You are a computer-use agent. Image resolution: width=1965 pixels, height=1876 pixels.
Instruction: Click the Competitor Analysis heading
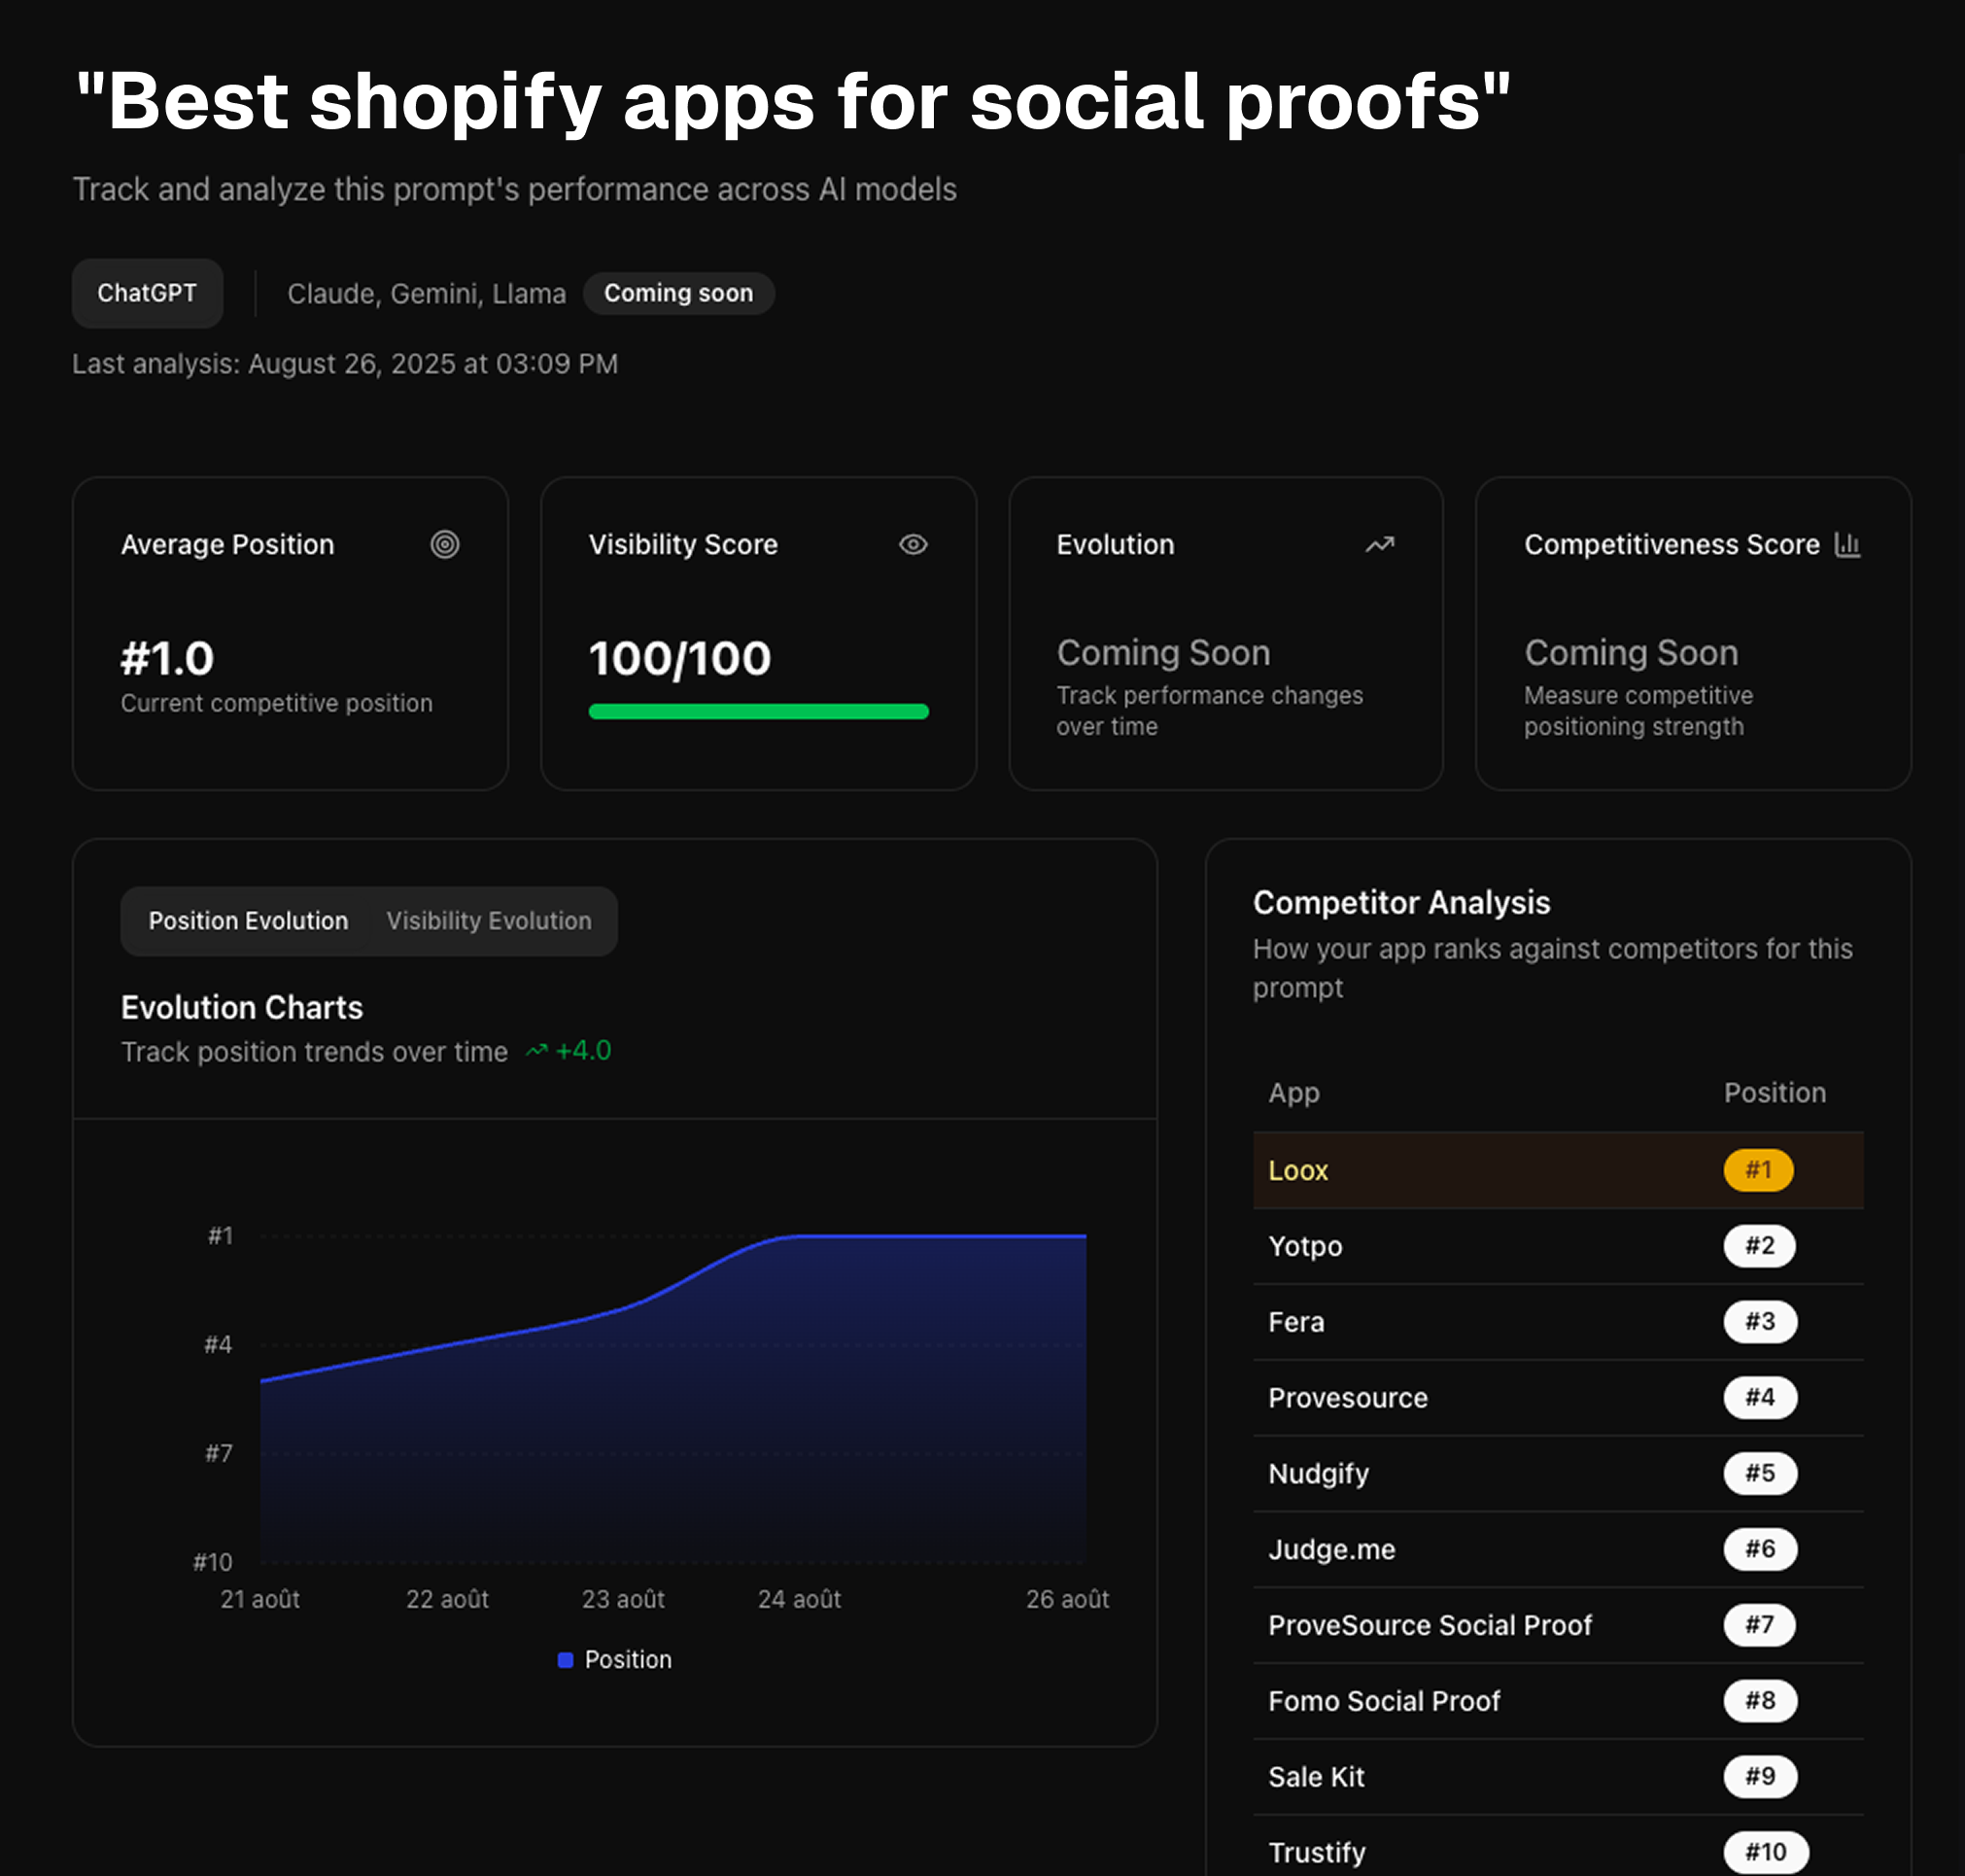coord(1401,903)
